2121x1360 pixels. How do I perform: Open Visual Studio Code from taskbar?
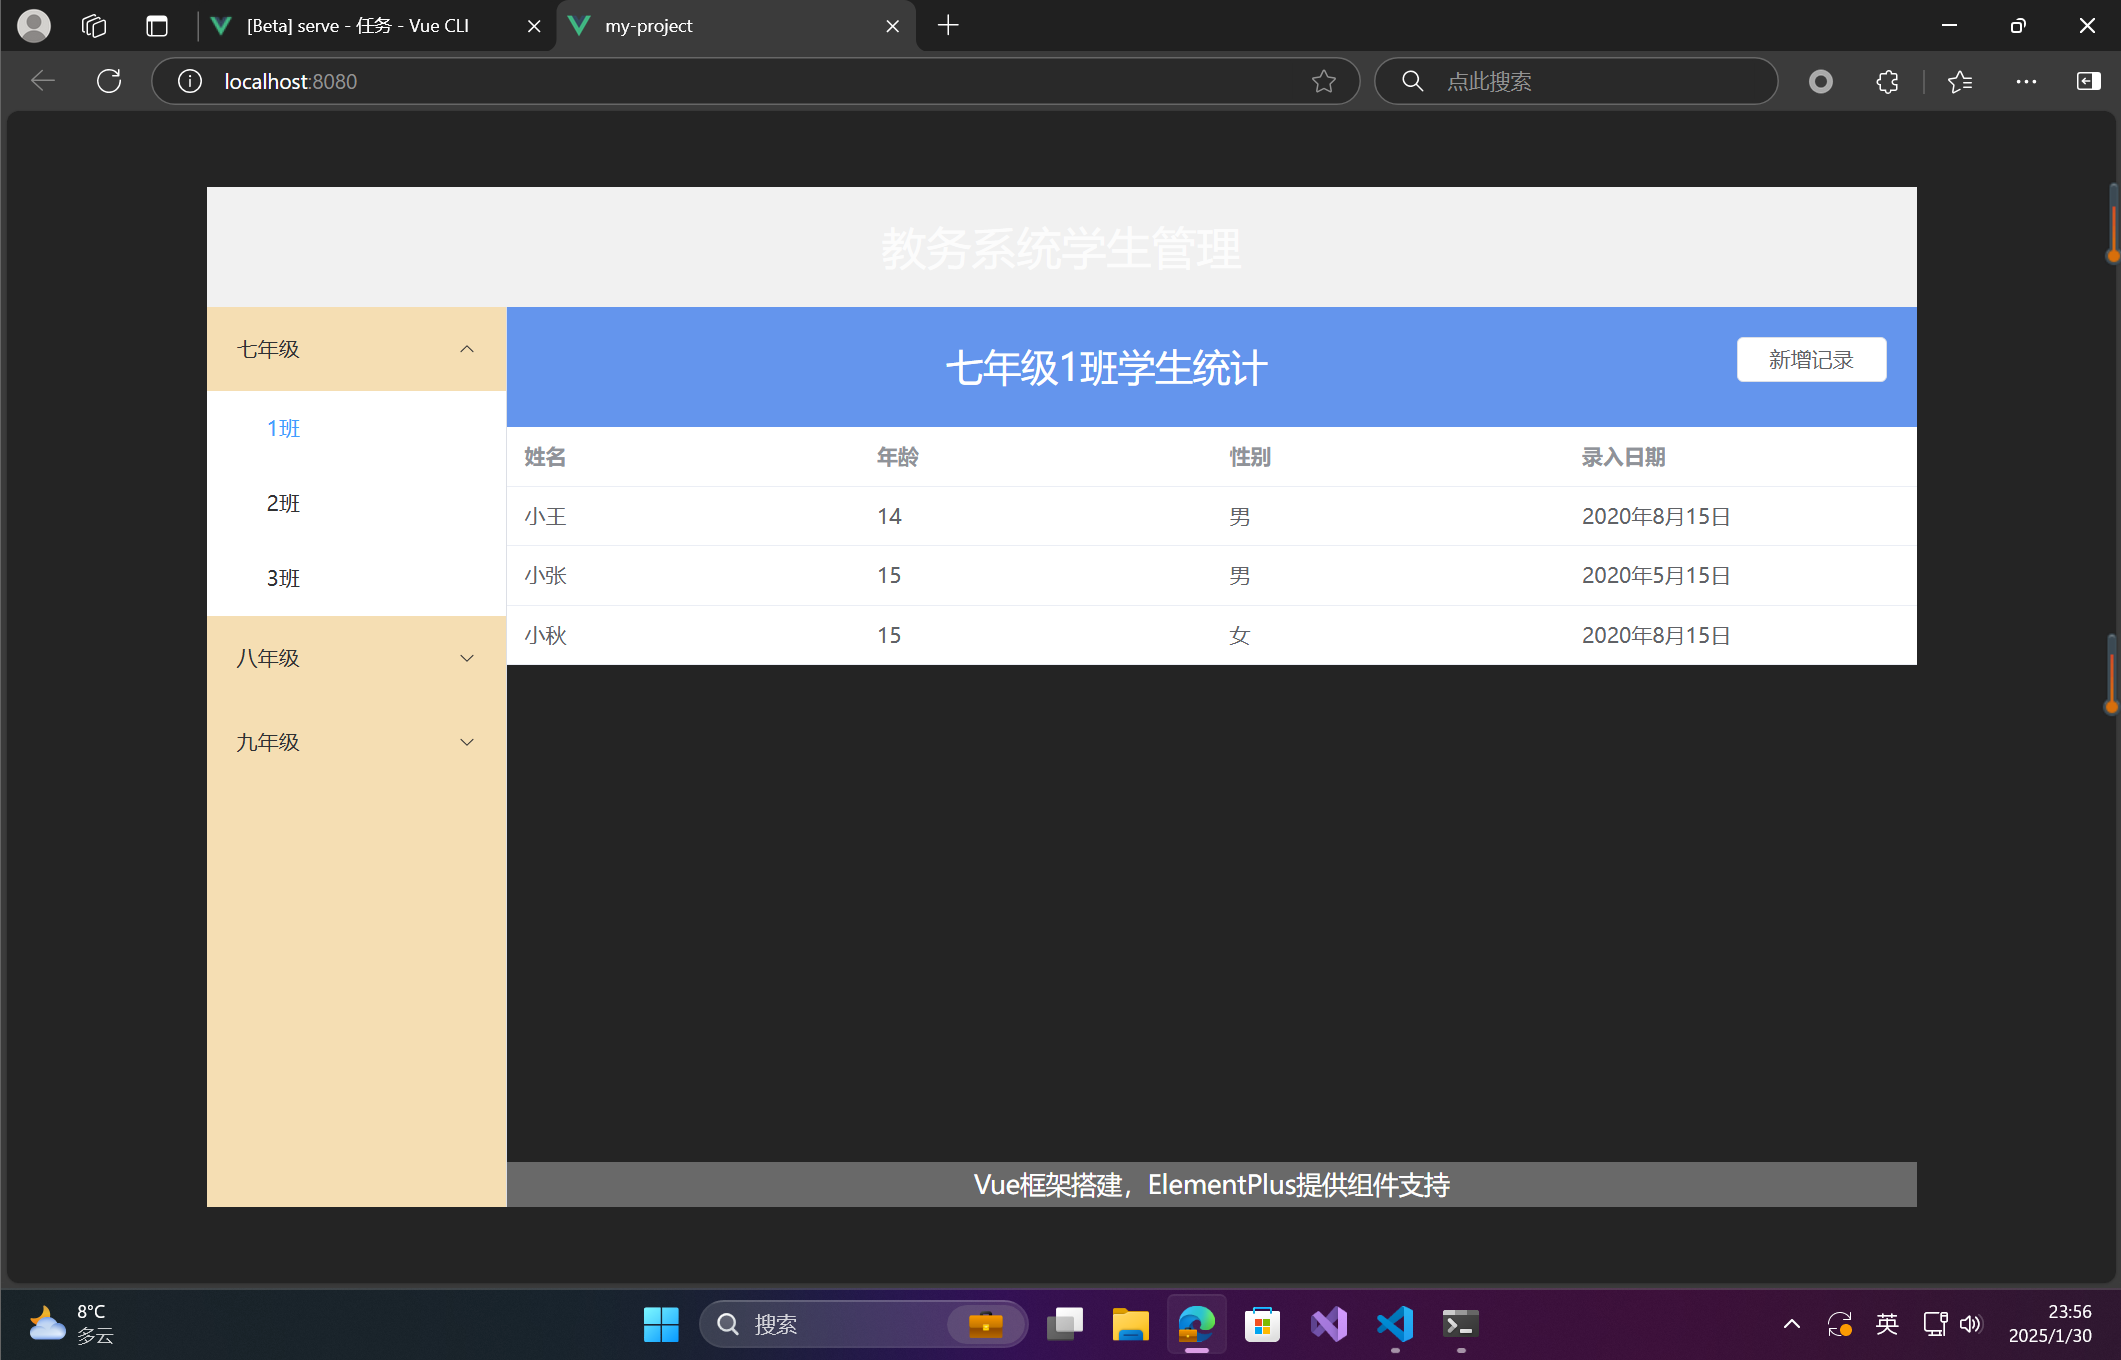(1395, 1324)
